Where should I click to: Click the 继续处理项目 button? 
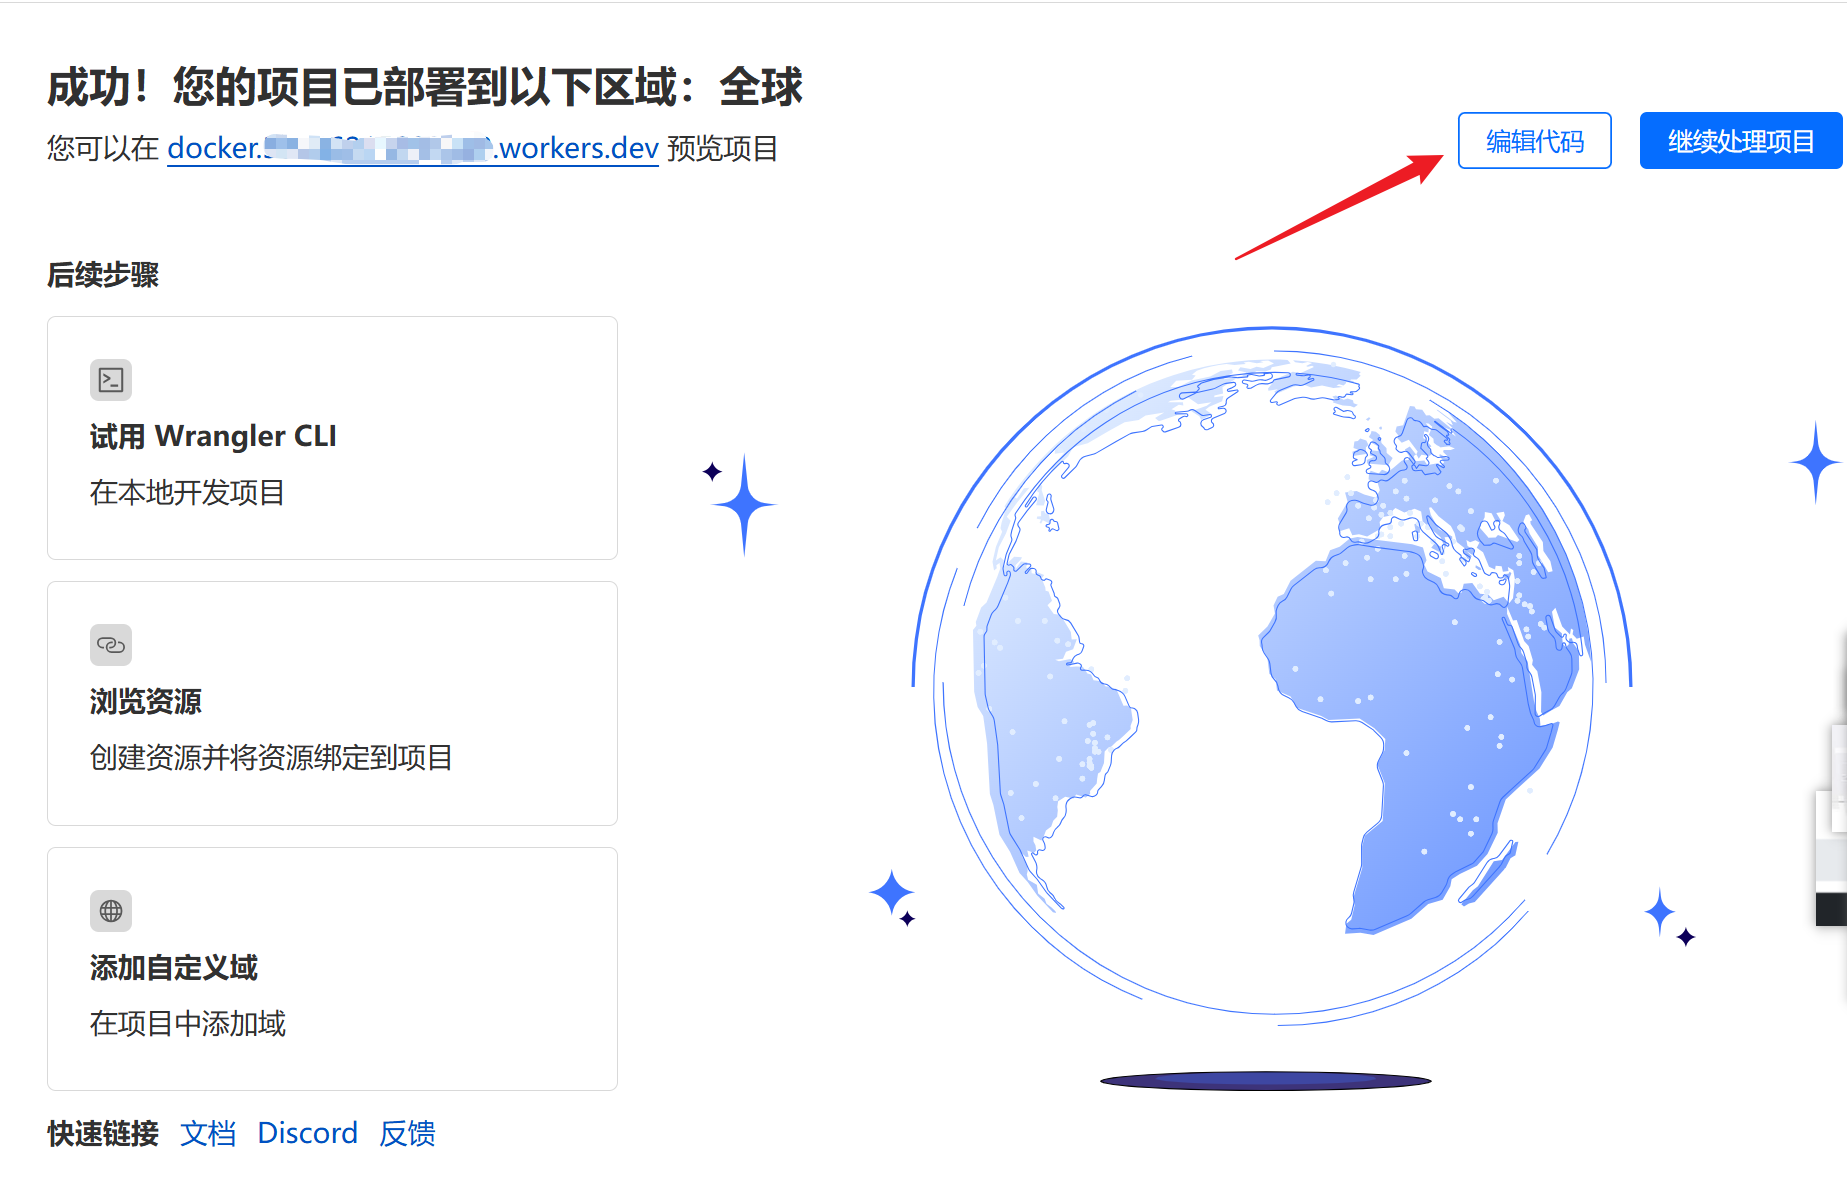click(x=1740, y=141)
